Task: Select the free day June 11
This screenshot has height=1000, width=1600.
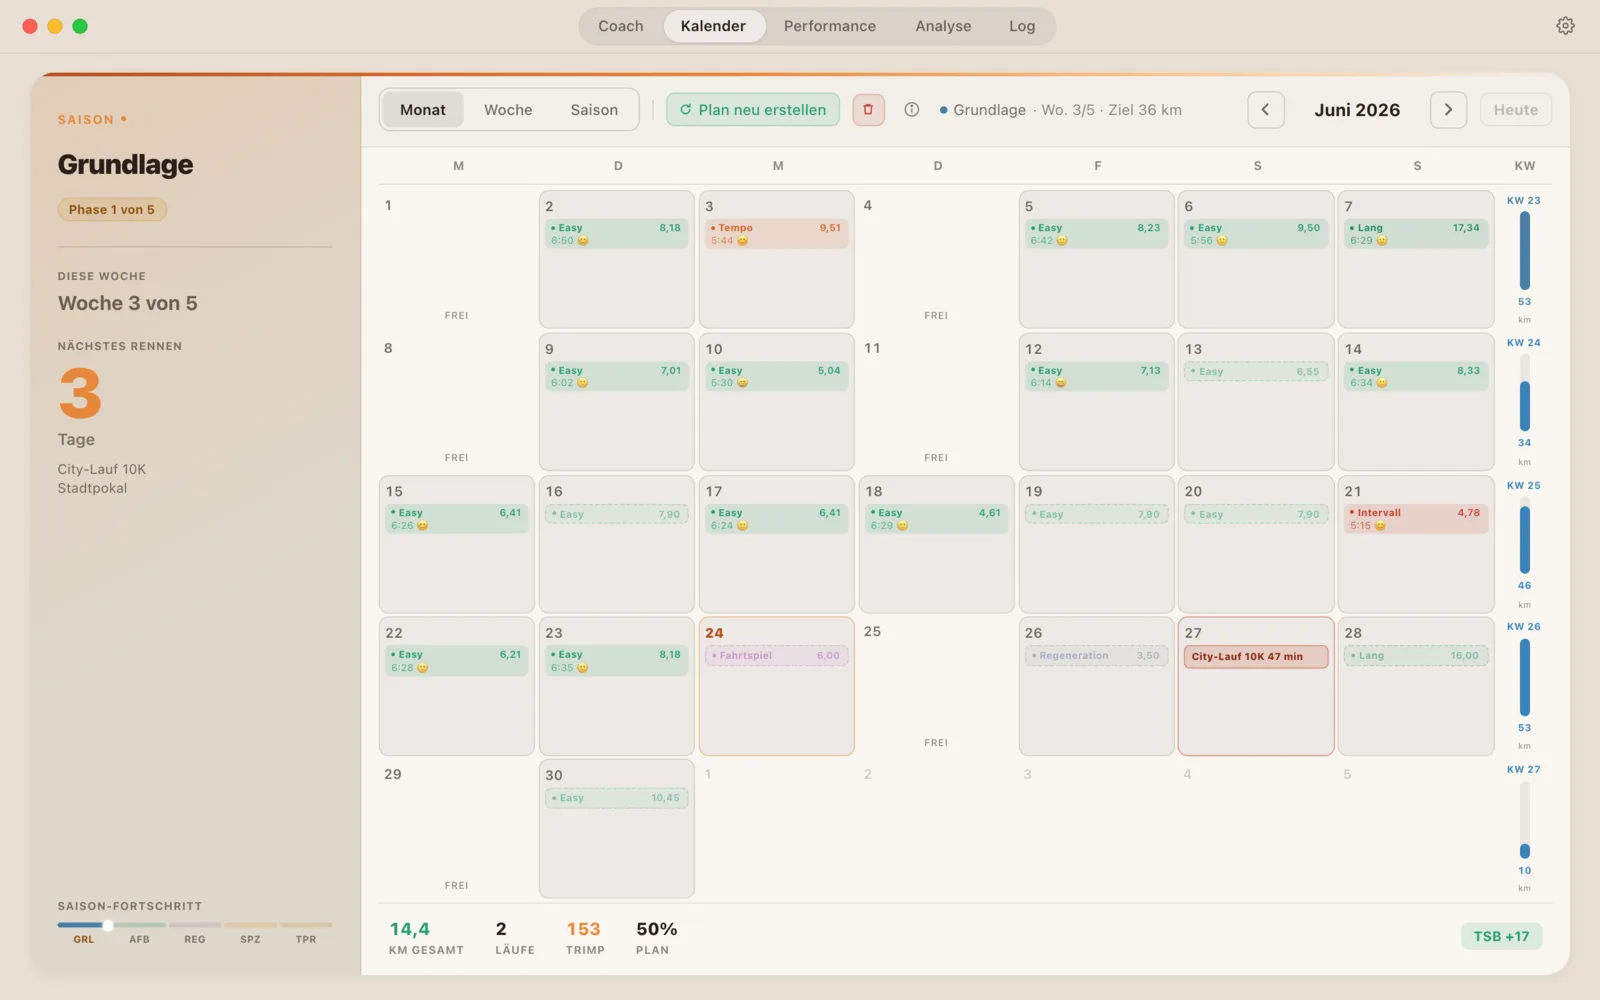Action: (x=936, y=402)
